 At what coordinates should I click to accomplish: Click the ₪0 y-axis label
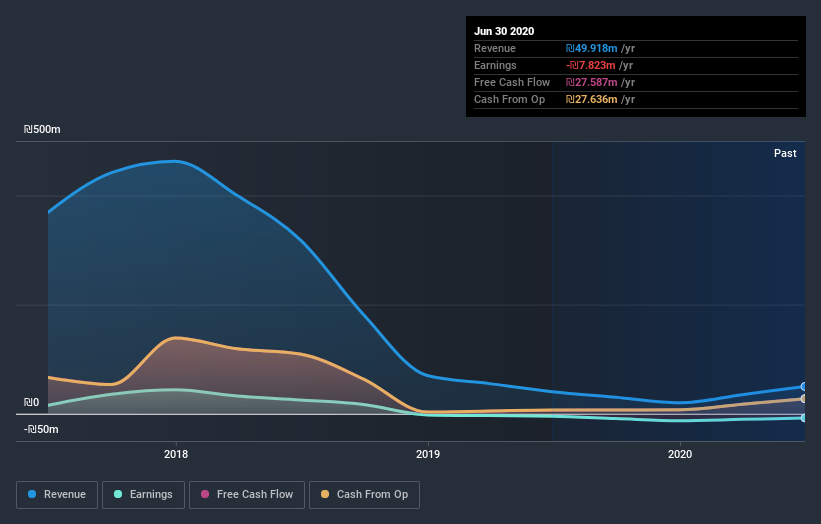(x=31, y=402)
